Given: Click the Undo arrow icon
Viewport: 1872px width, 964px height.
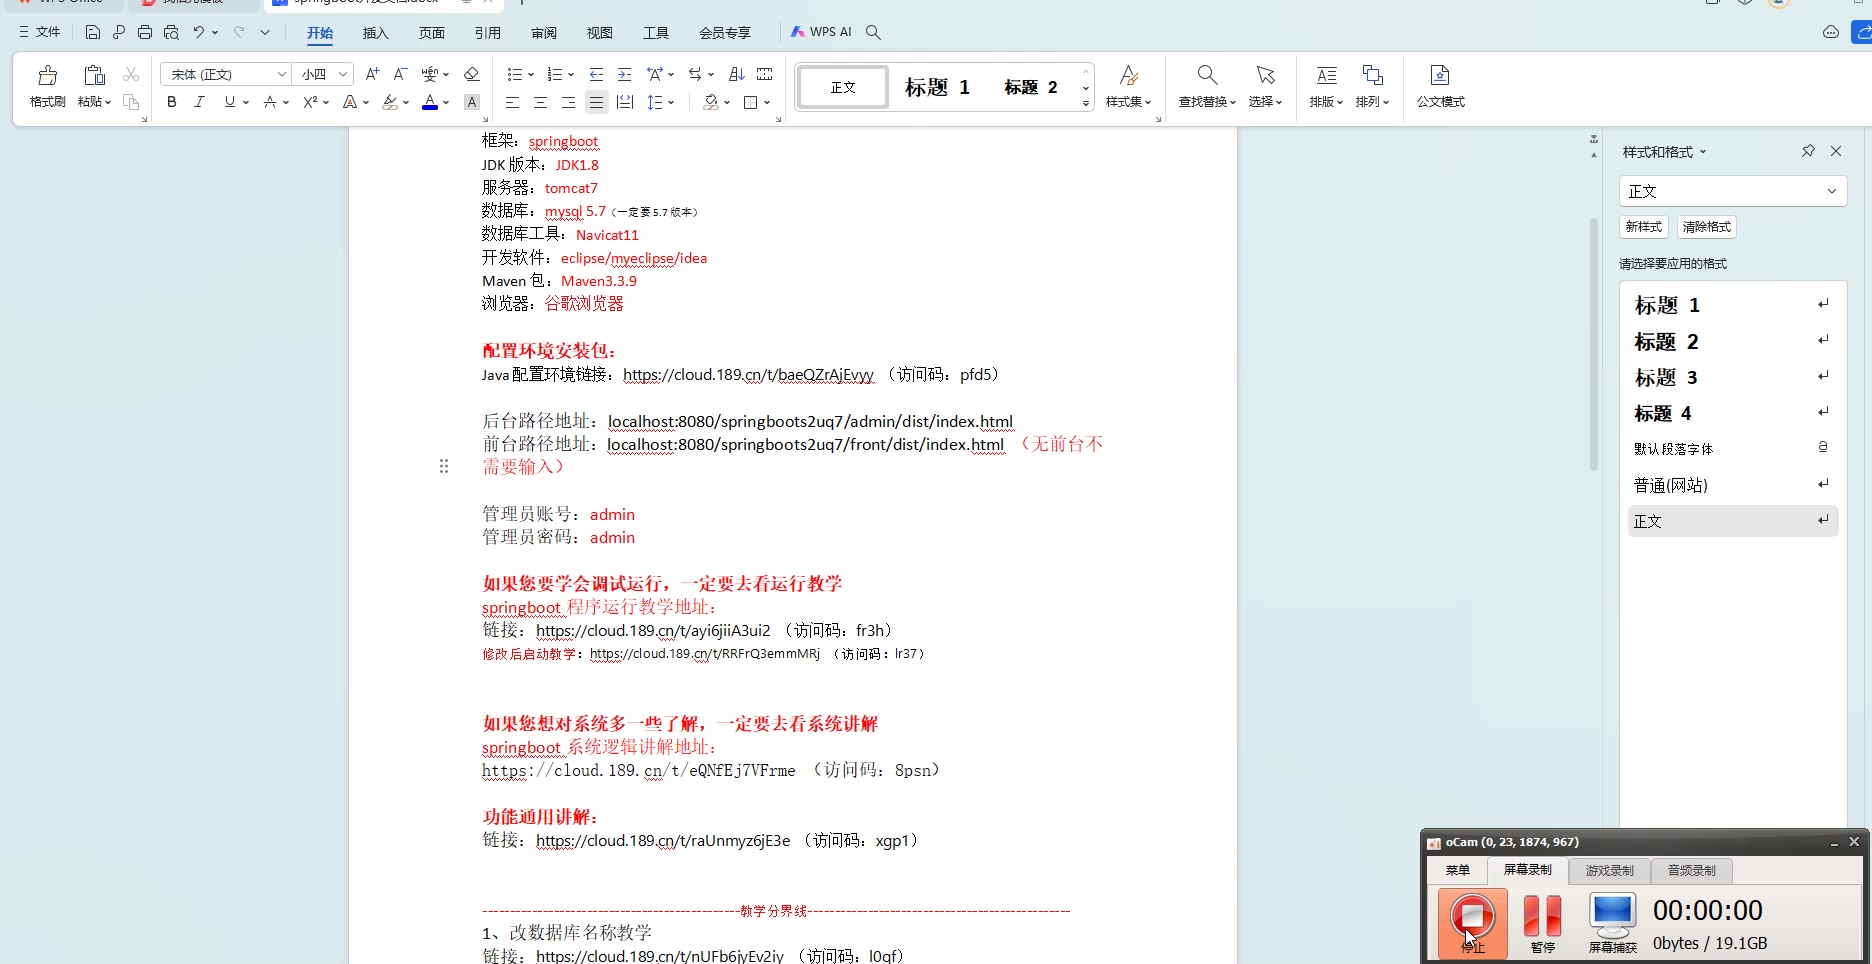Looking at the screenshot, I should [198, 32].
